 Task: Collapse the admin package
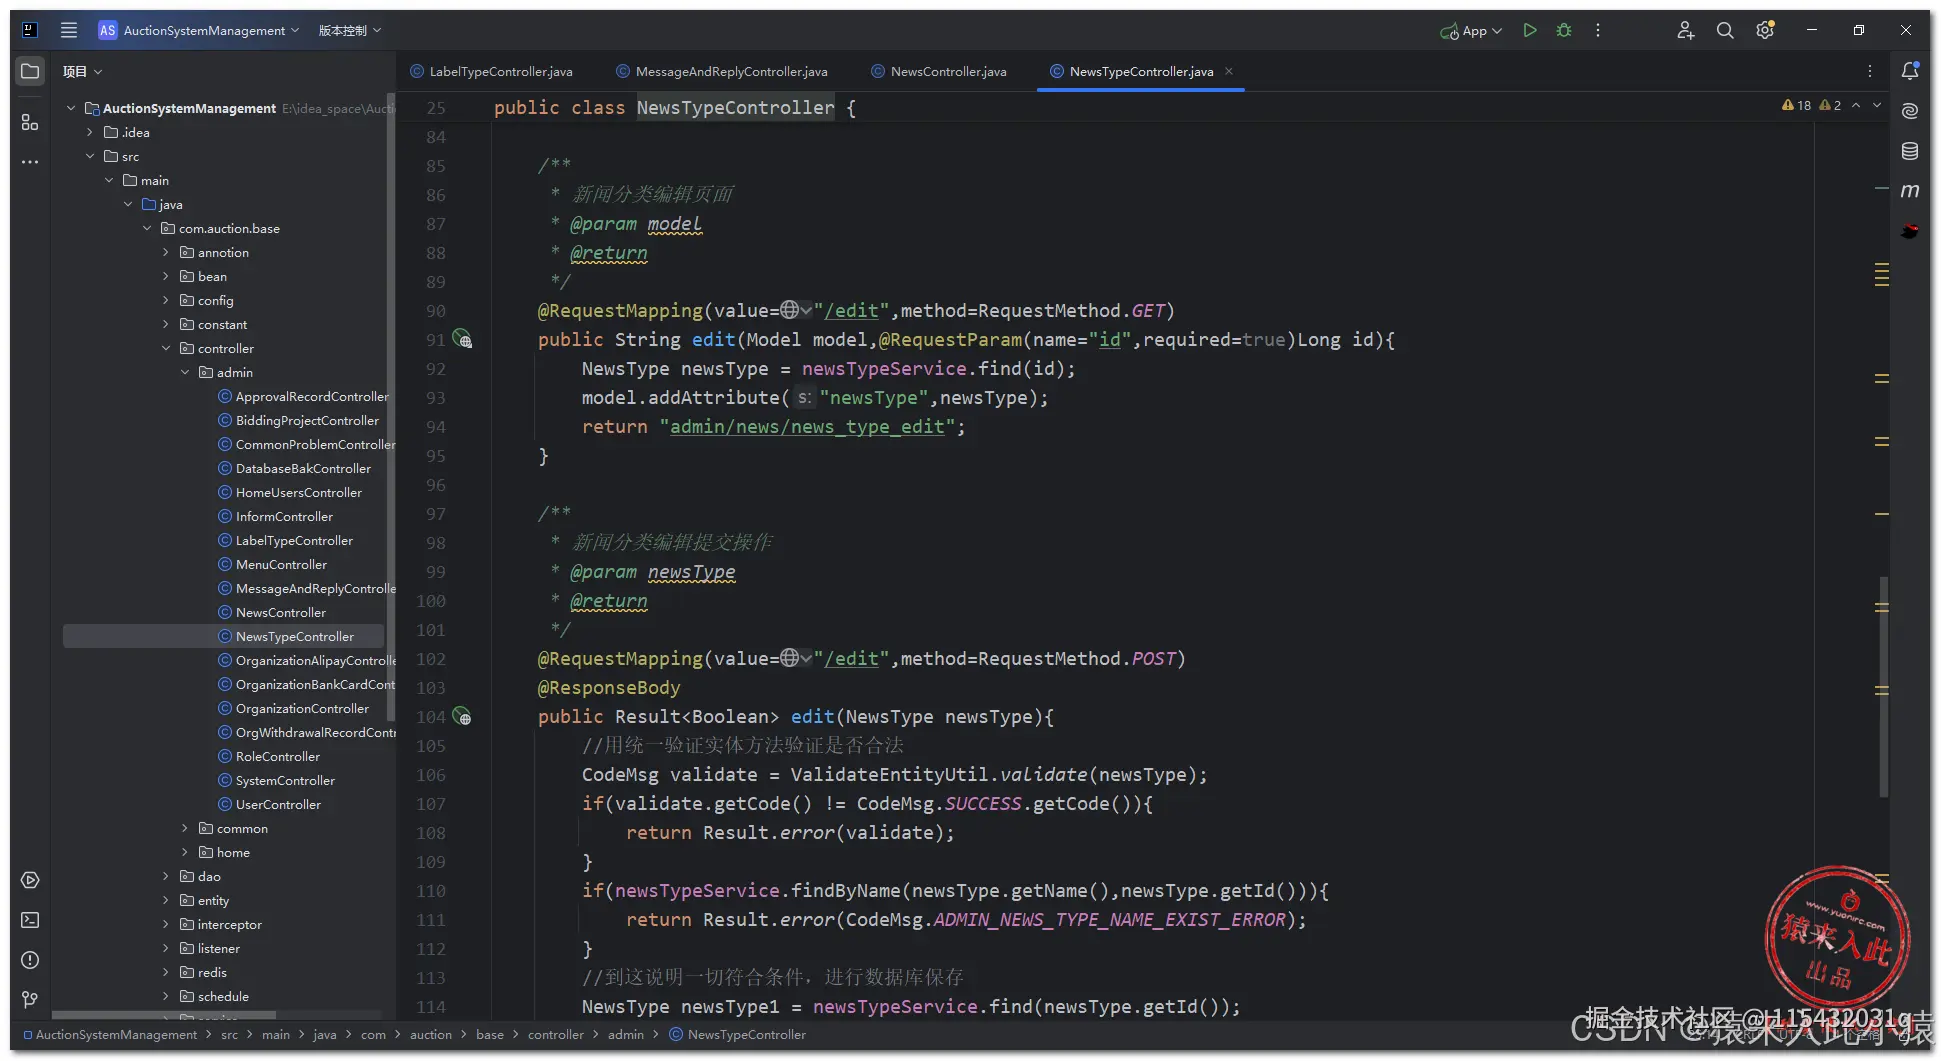185,372
